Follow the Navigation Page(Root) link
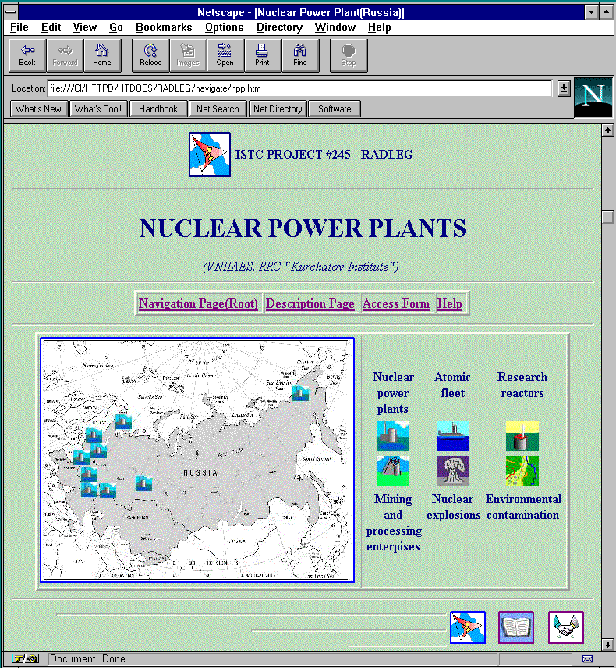The width and height of the screenshot is (616, 668). pos(198,304)
